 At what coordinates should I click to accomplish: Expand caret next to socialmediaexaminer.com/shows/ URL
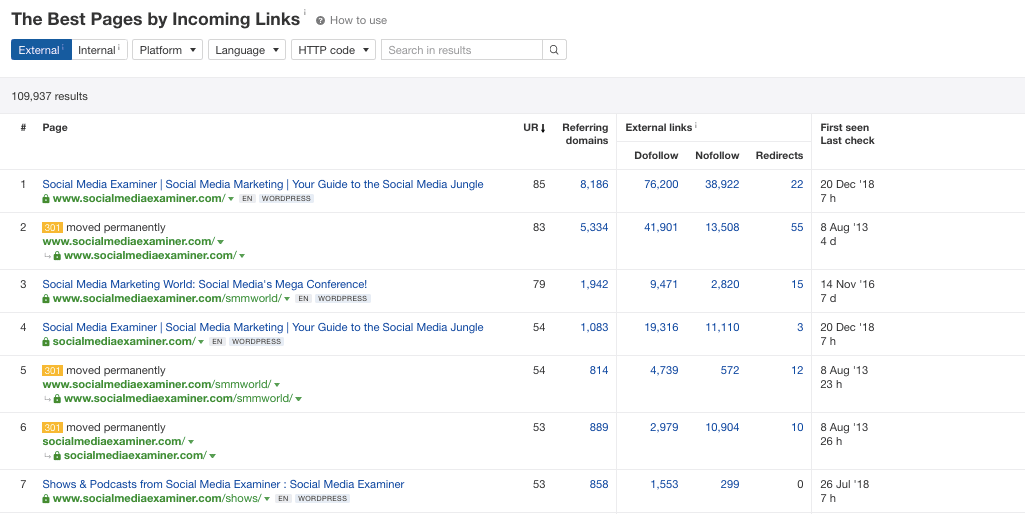click(x=267, y=499)
